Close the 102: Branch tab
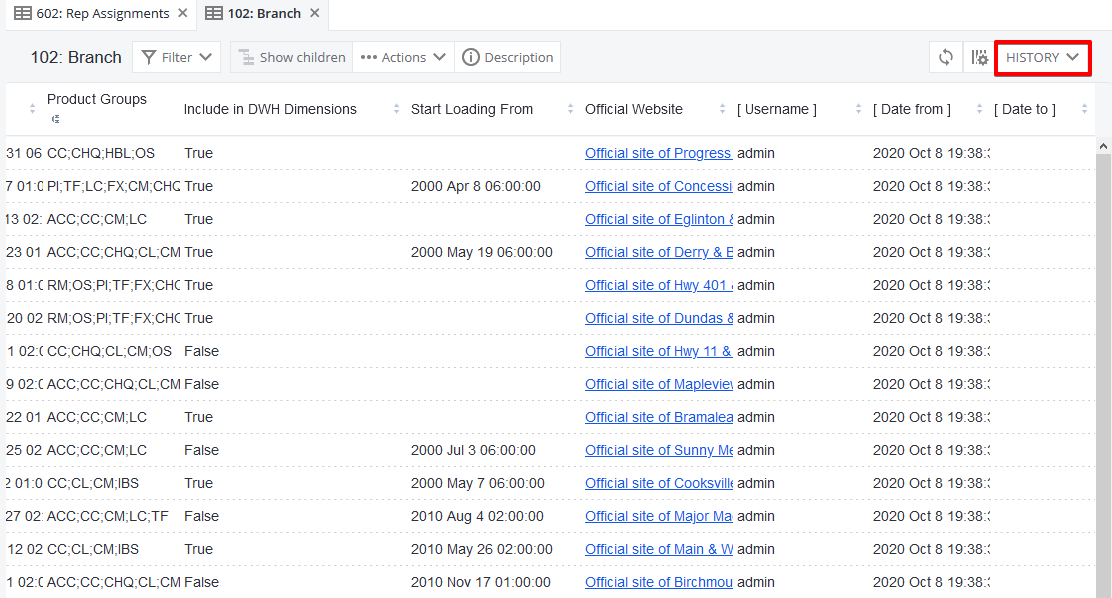 click(x=314, y=13)
